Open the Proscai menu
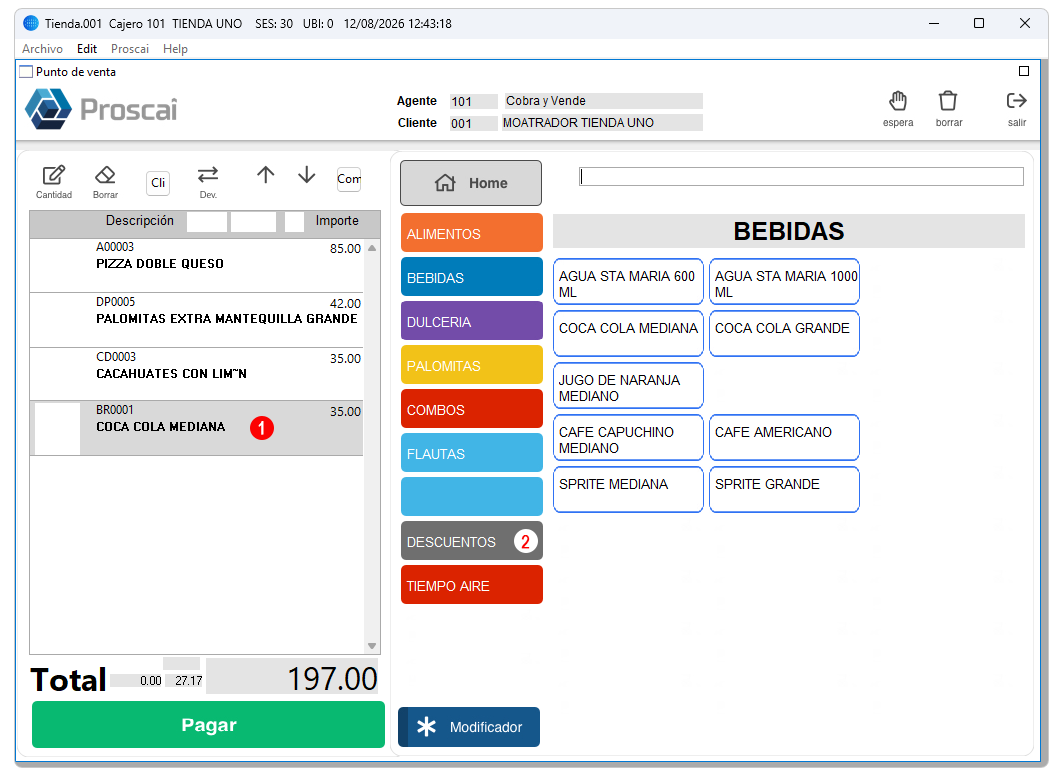 [130, 49]
